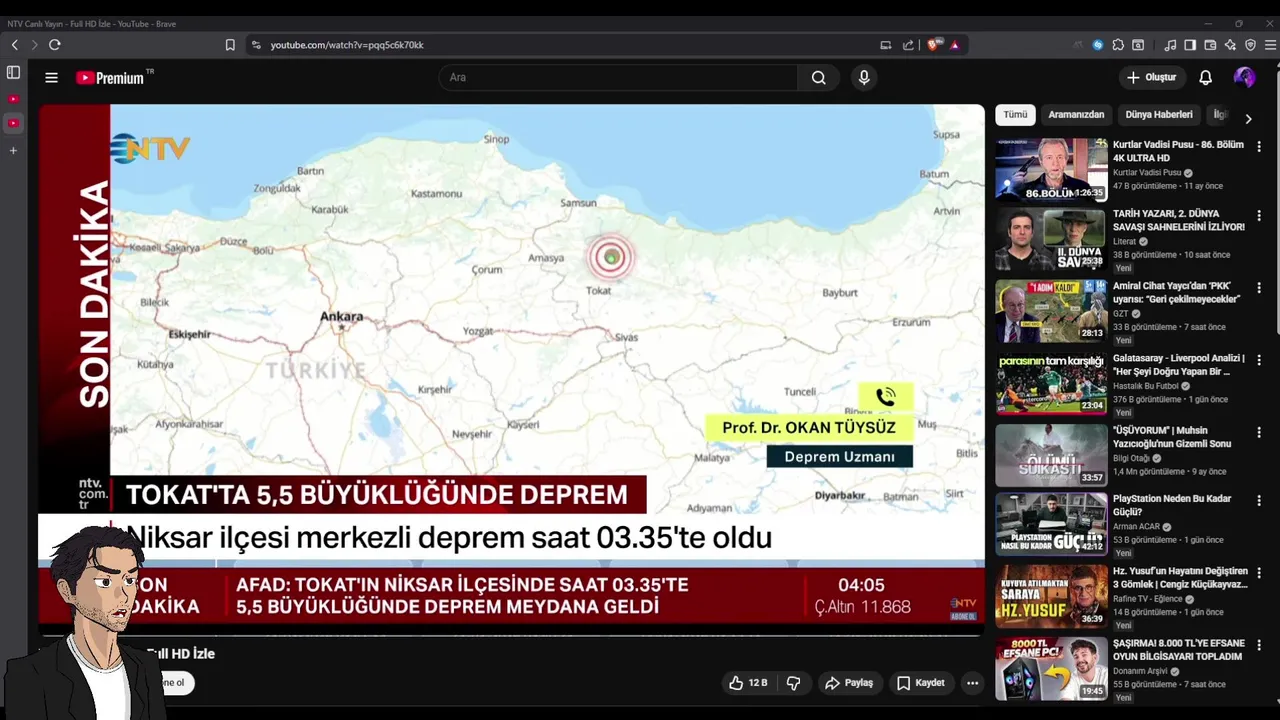Show more filter chips with right arrow
Screen dimensions: 1280x720
(1248, 118)
